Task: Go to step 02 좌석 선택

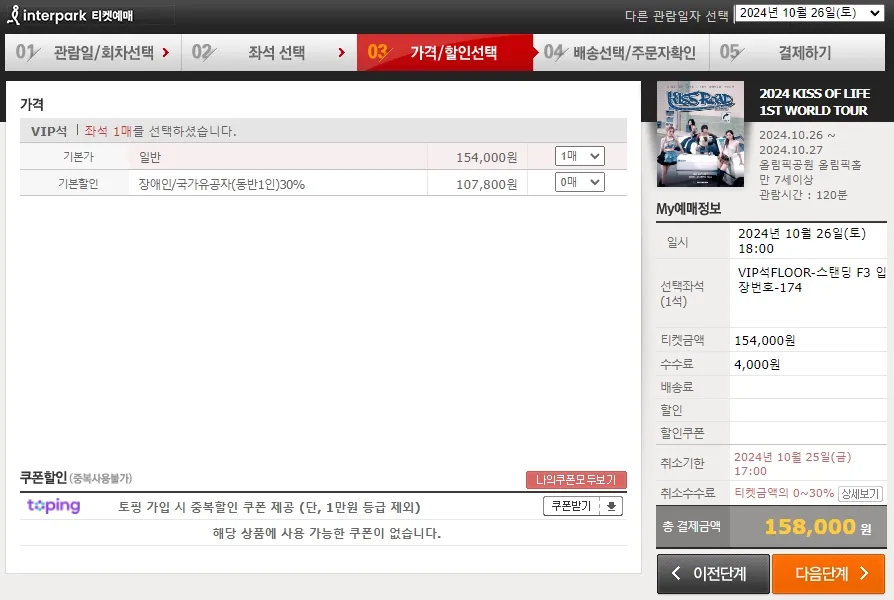Action: tap(270, 52)
